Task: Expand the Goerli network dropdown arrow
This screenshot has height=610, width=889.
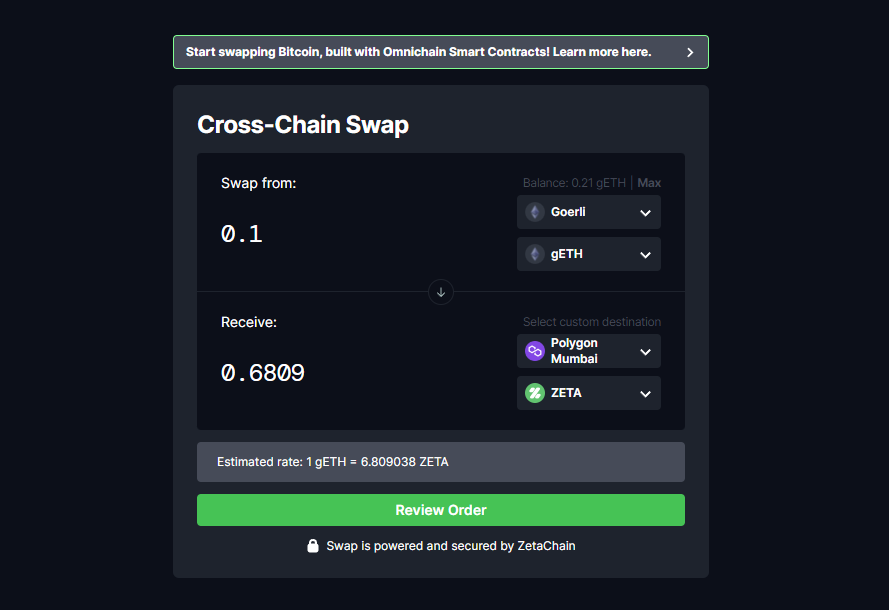Action: point(645,213)
